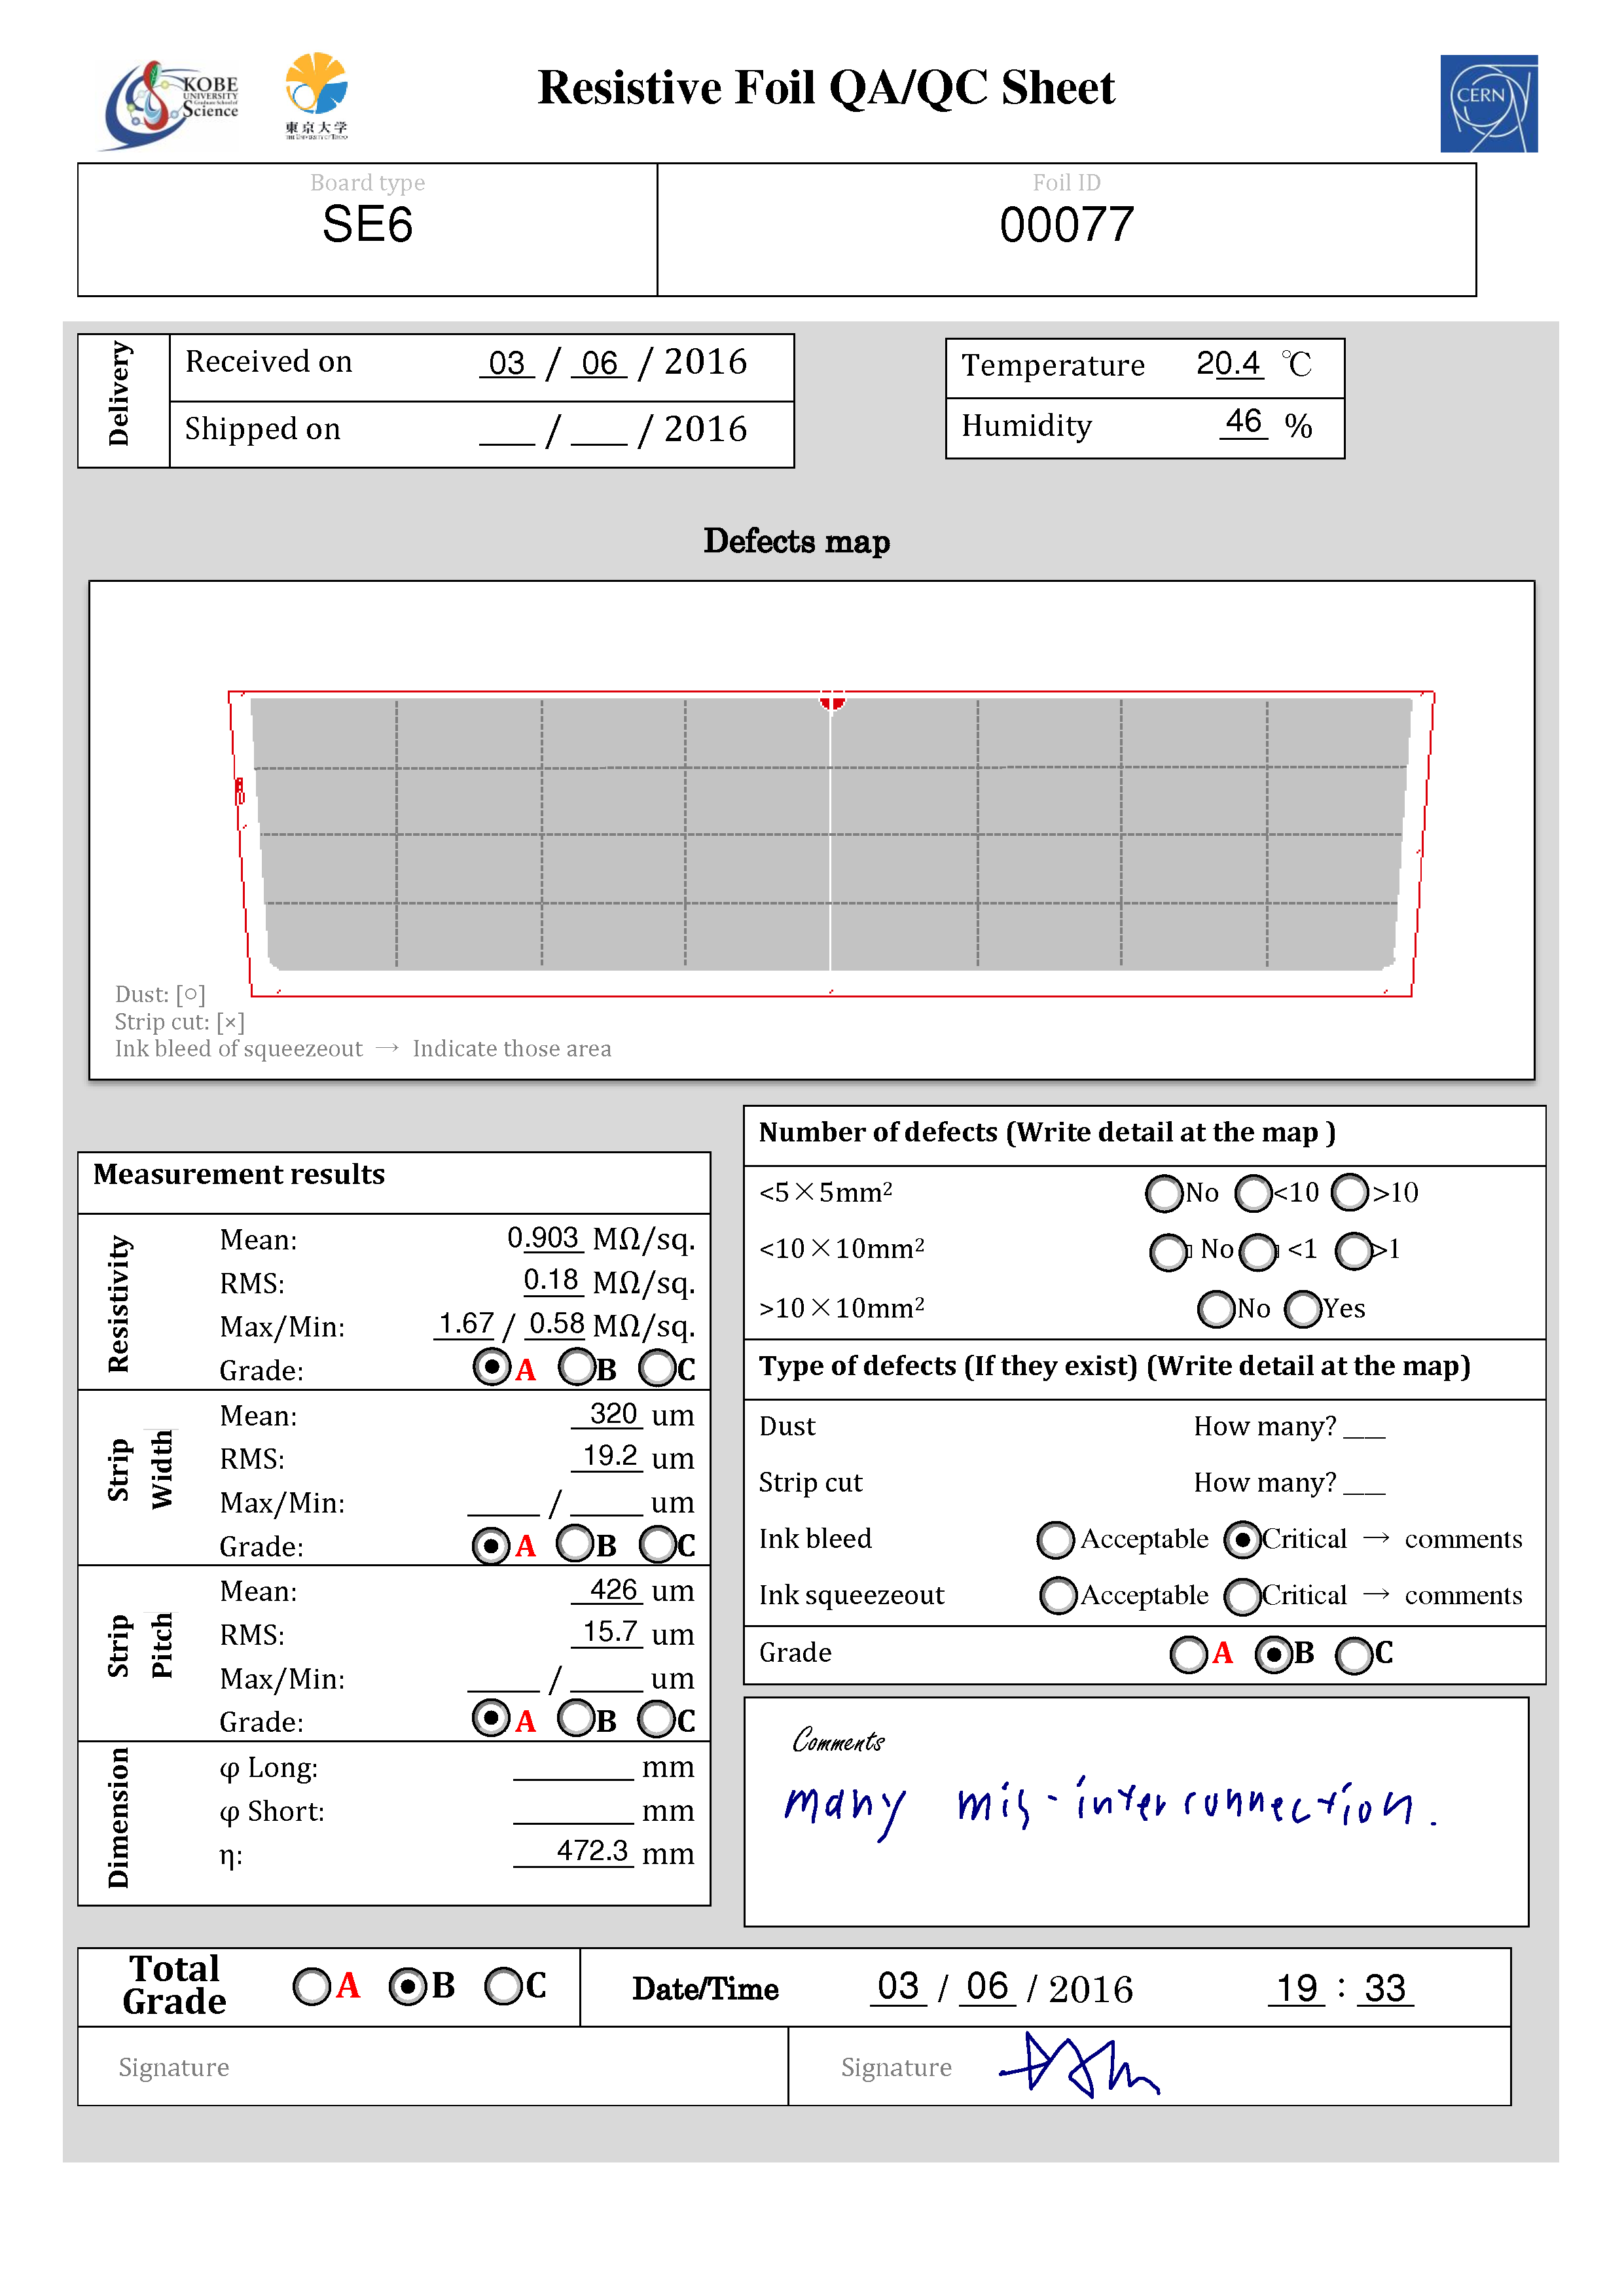Click the CERN logo
Screen dimensions: 1624x2296
[1488, 103]
